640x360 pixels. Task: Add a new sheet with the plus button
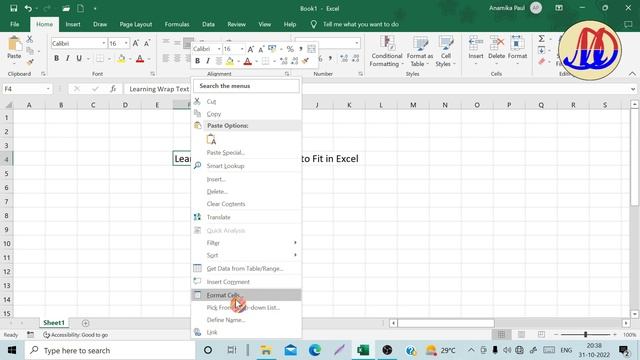(85, 323)
